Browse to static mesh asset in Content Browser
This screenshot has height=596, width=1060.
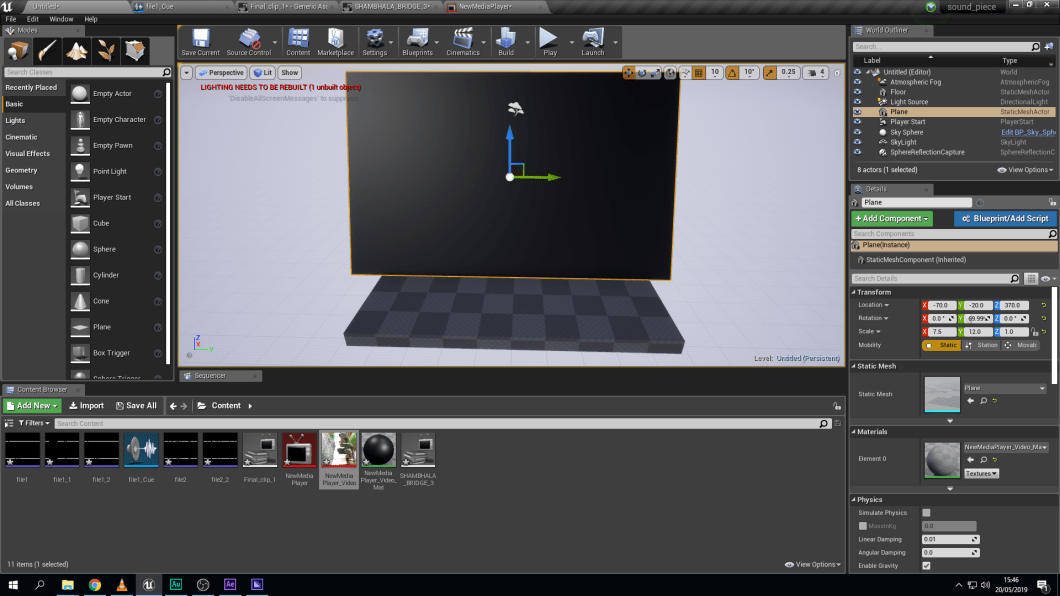[x=984, y=401]
